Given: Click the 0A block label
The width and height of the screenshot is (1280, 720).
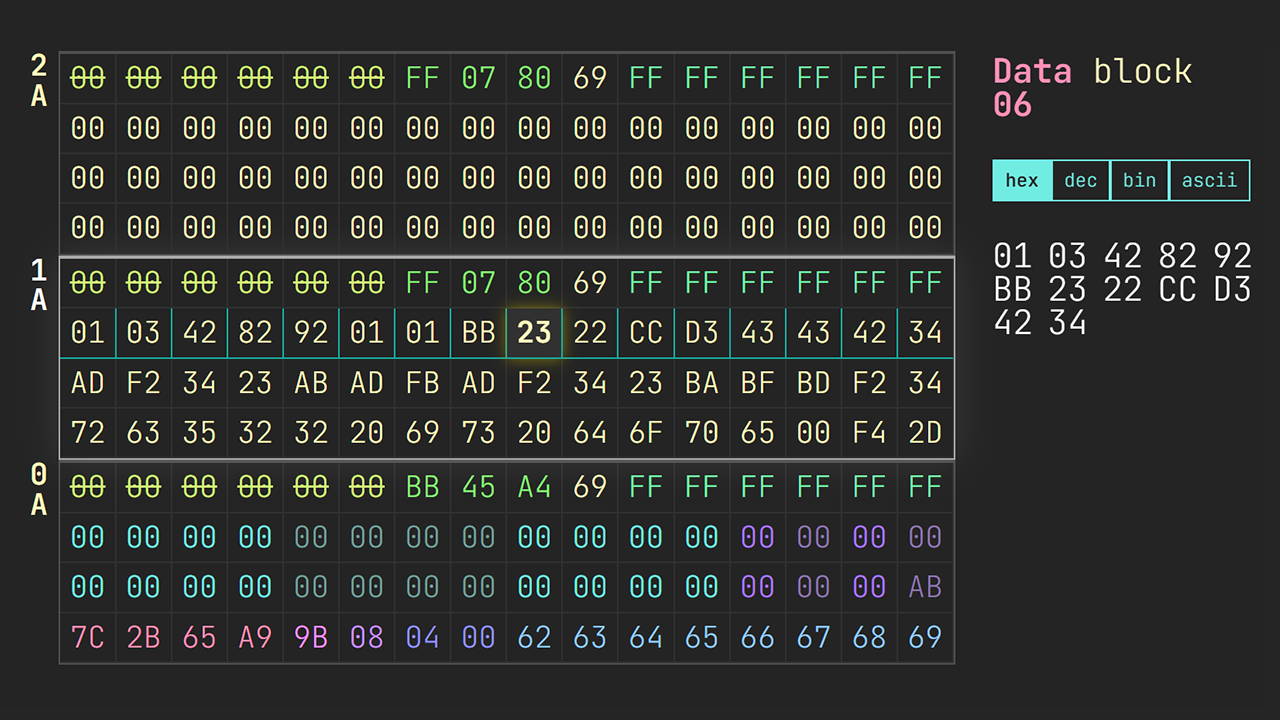Looking at the screenshot, I should click(39, 489).
